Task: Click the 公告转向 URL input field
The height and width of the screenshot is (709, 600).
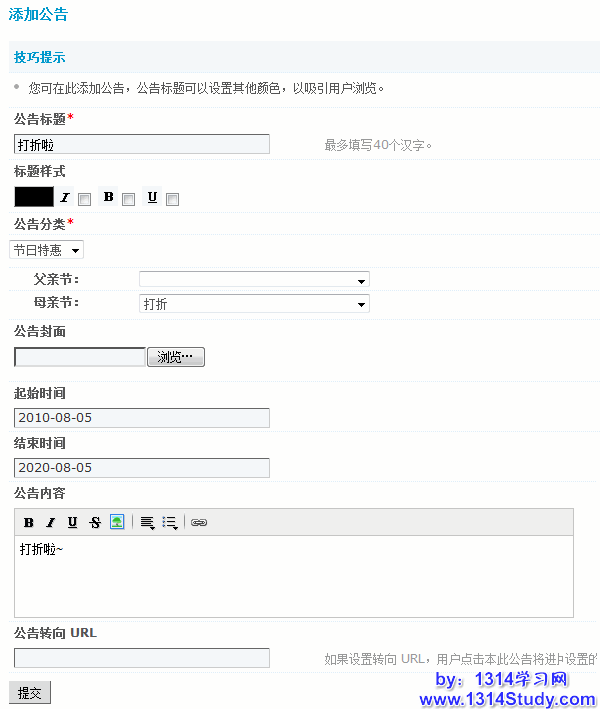Action: tap(142, 658)
